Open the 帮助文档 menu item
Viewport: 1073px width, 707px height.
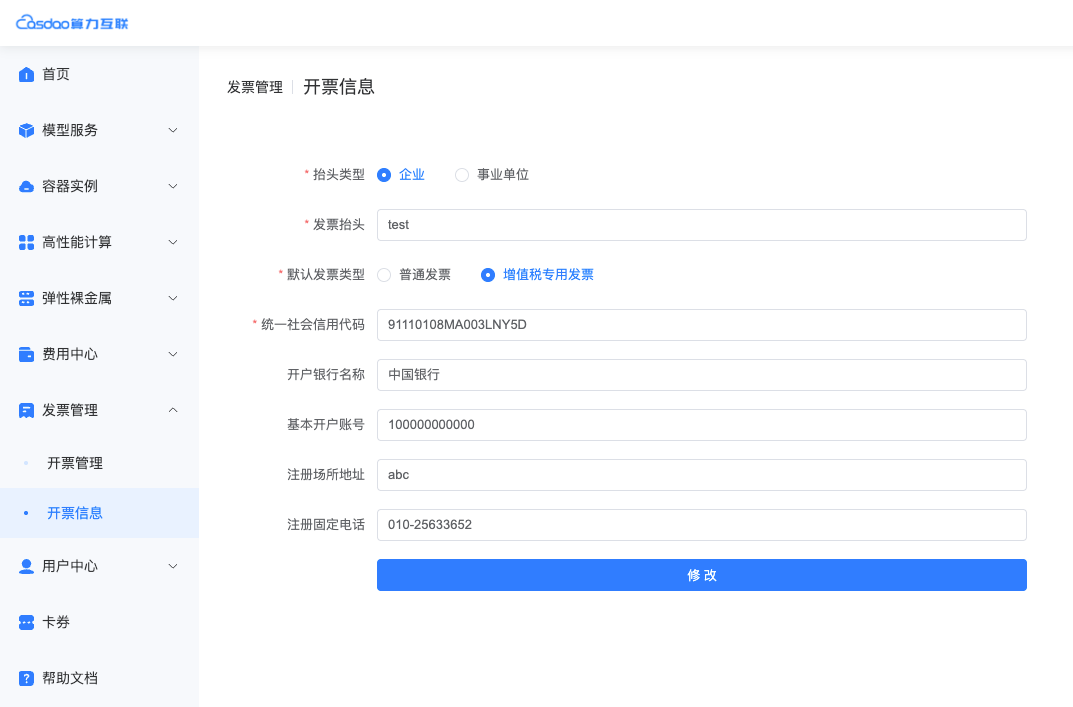click(x=99, y=678)
